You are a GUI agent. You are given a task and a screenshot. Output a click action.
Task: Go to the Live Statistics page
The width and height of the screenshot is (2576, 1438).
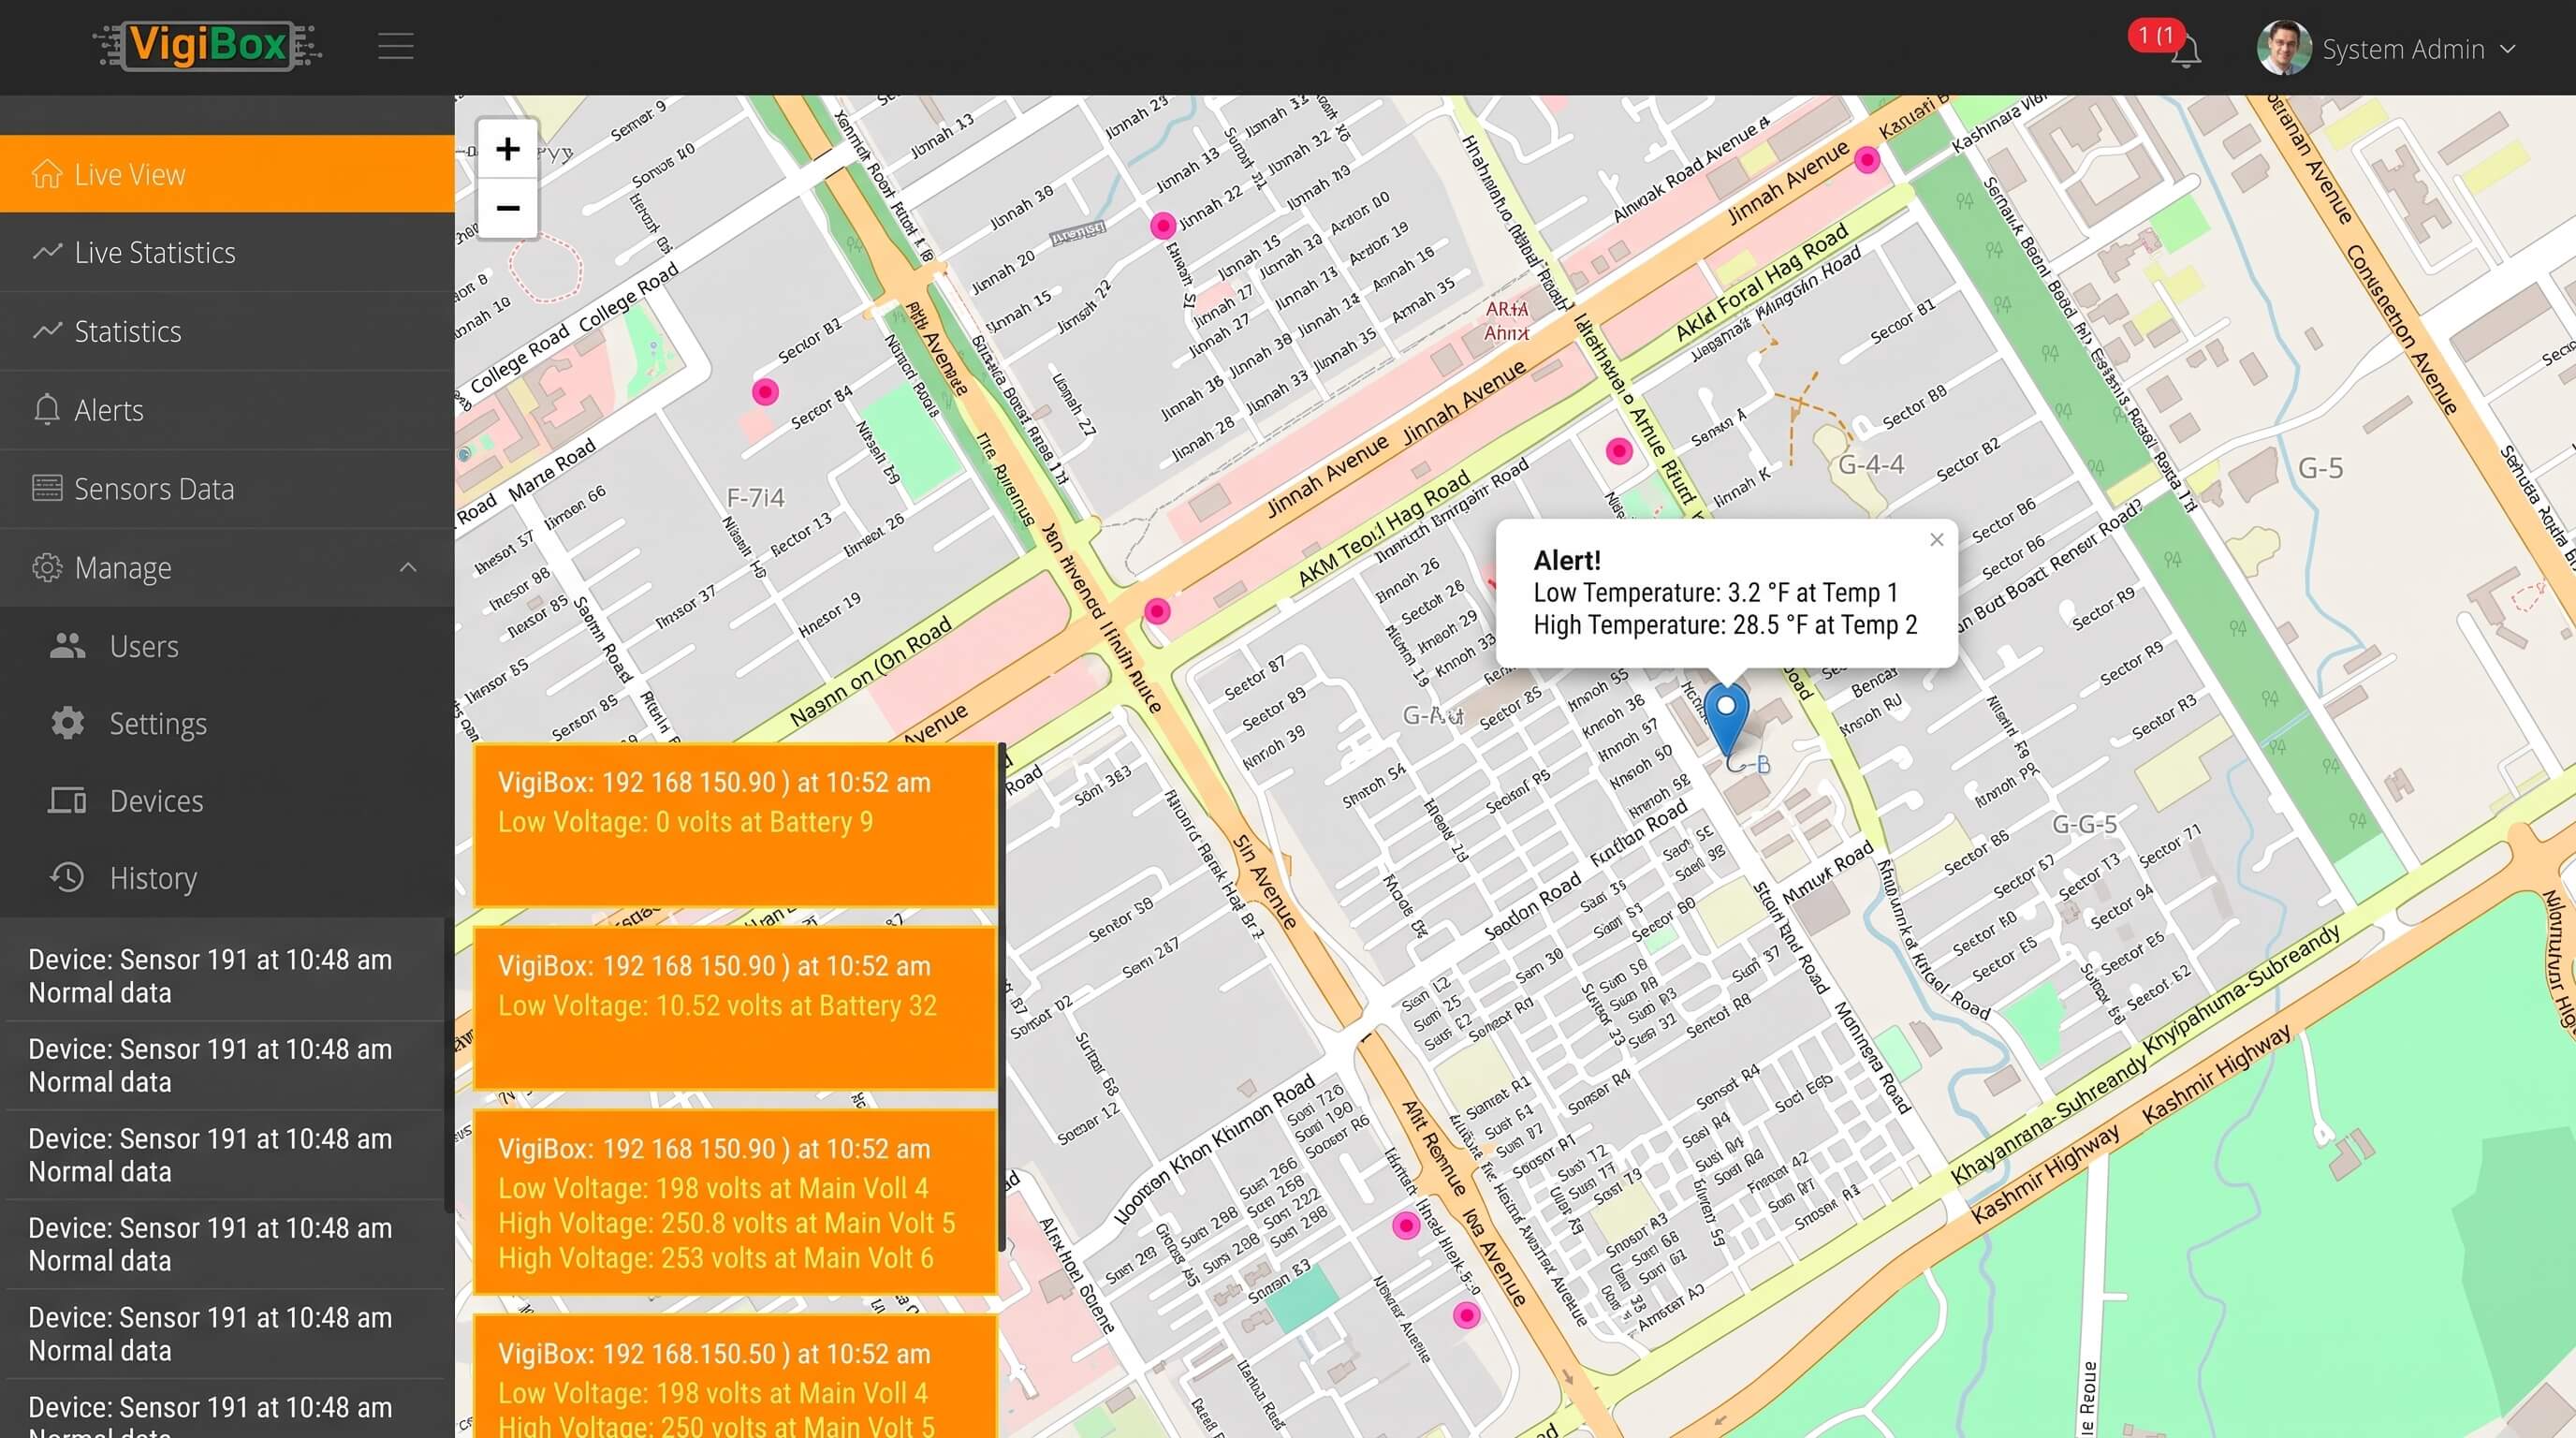click(227, 252)
